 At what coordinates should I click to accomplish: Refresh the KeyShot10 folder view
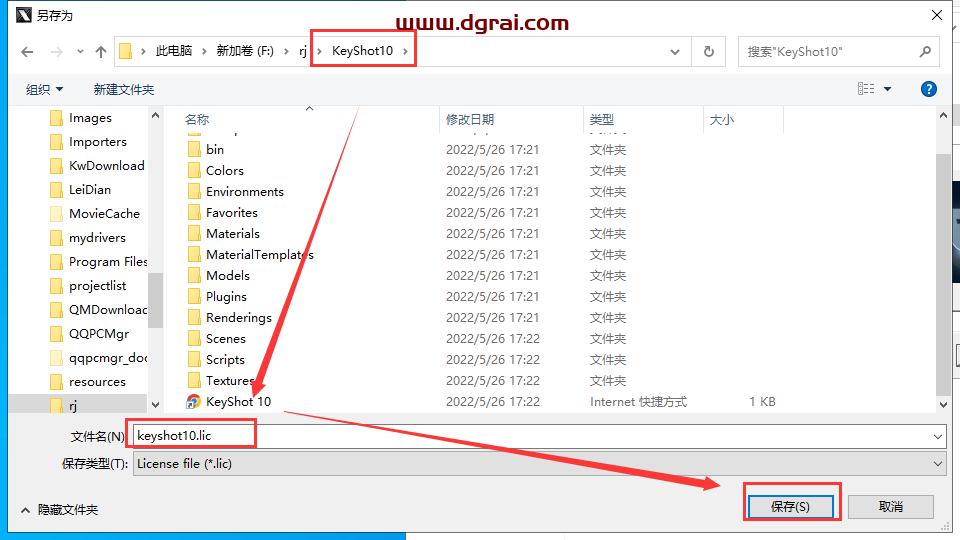709,51
